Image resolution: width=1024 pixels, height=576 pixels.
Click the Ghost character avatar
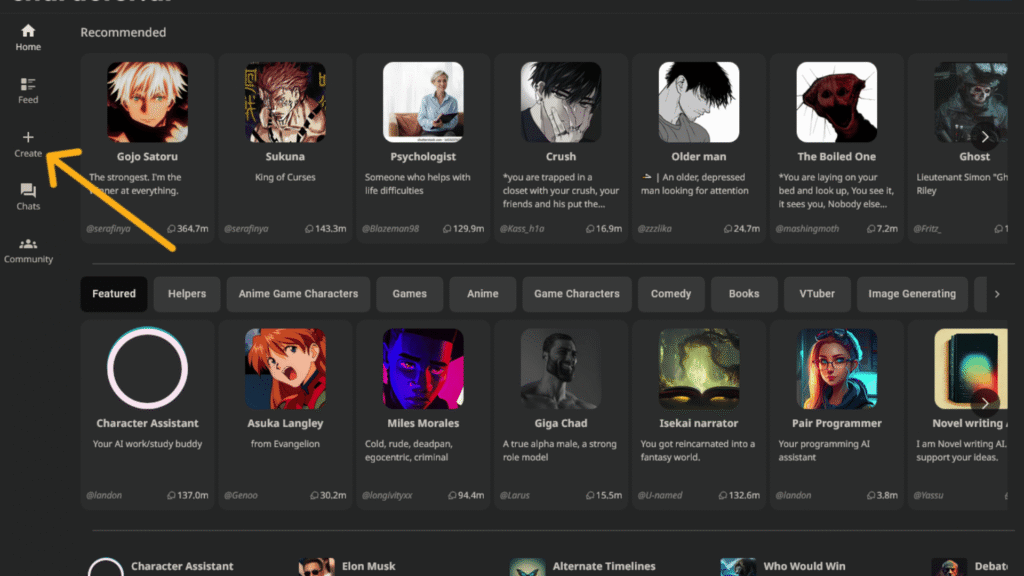coord(971,103)
